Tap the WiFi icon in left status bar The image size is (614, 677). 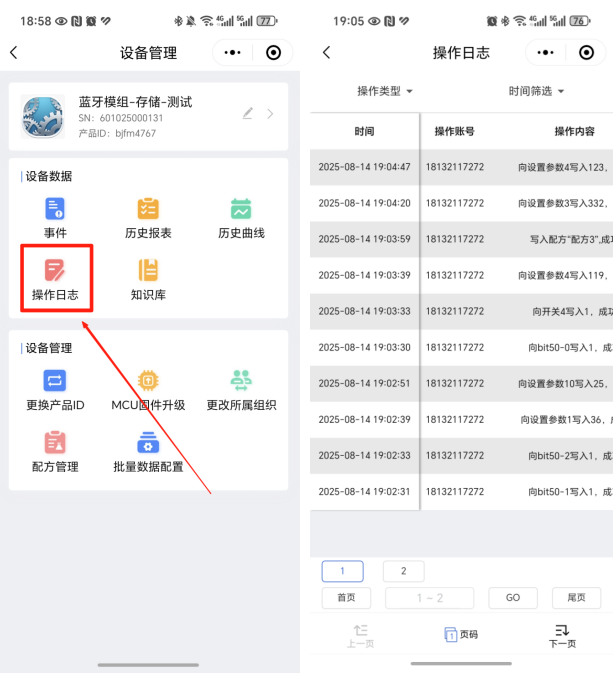[207, 21]
